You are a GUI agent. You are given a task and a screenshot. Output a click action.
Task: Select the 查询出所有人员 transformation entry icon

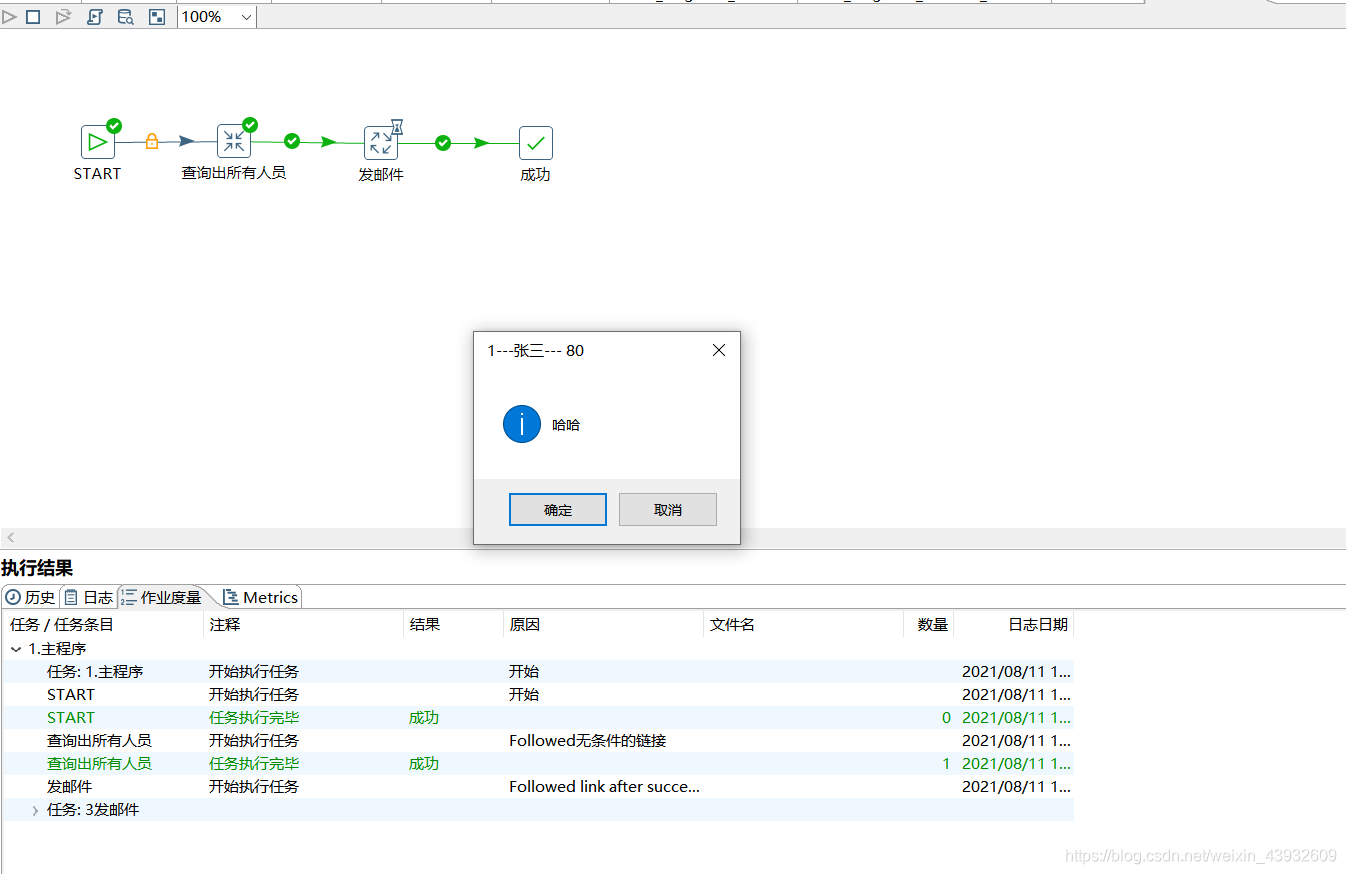tap(233, 142)
